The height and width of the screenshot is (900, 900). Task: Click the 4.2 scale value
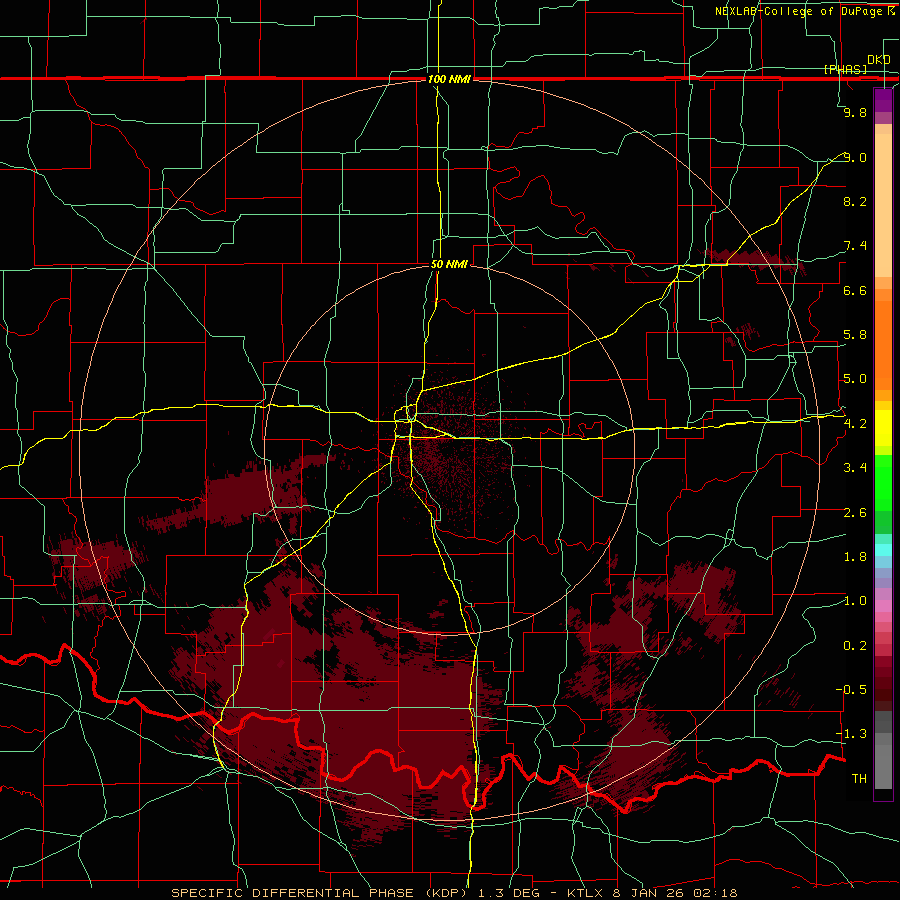pyautogui.click(x=855, y=424)
